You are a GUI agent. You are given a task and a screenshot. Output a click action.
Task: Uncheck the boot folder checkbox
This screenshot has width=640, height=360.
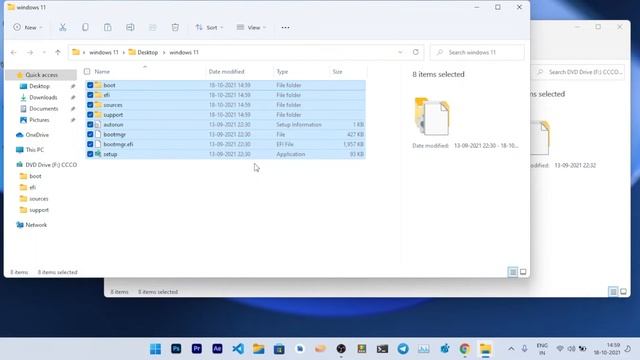tap(90, 85)
